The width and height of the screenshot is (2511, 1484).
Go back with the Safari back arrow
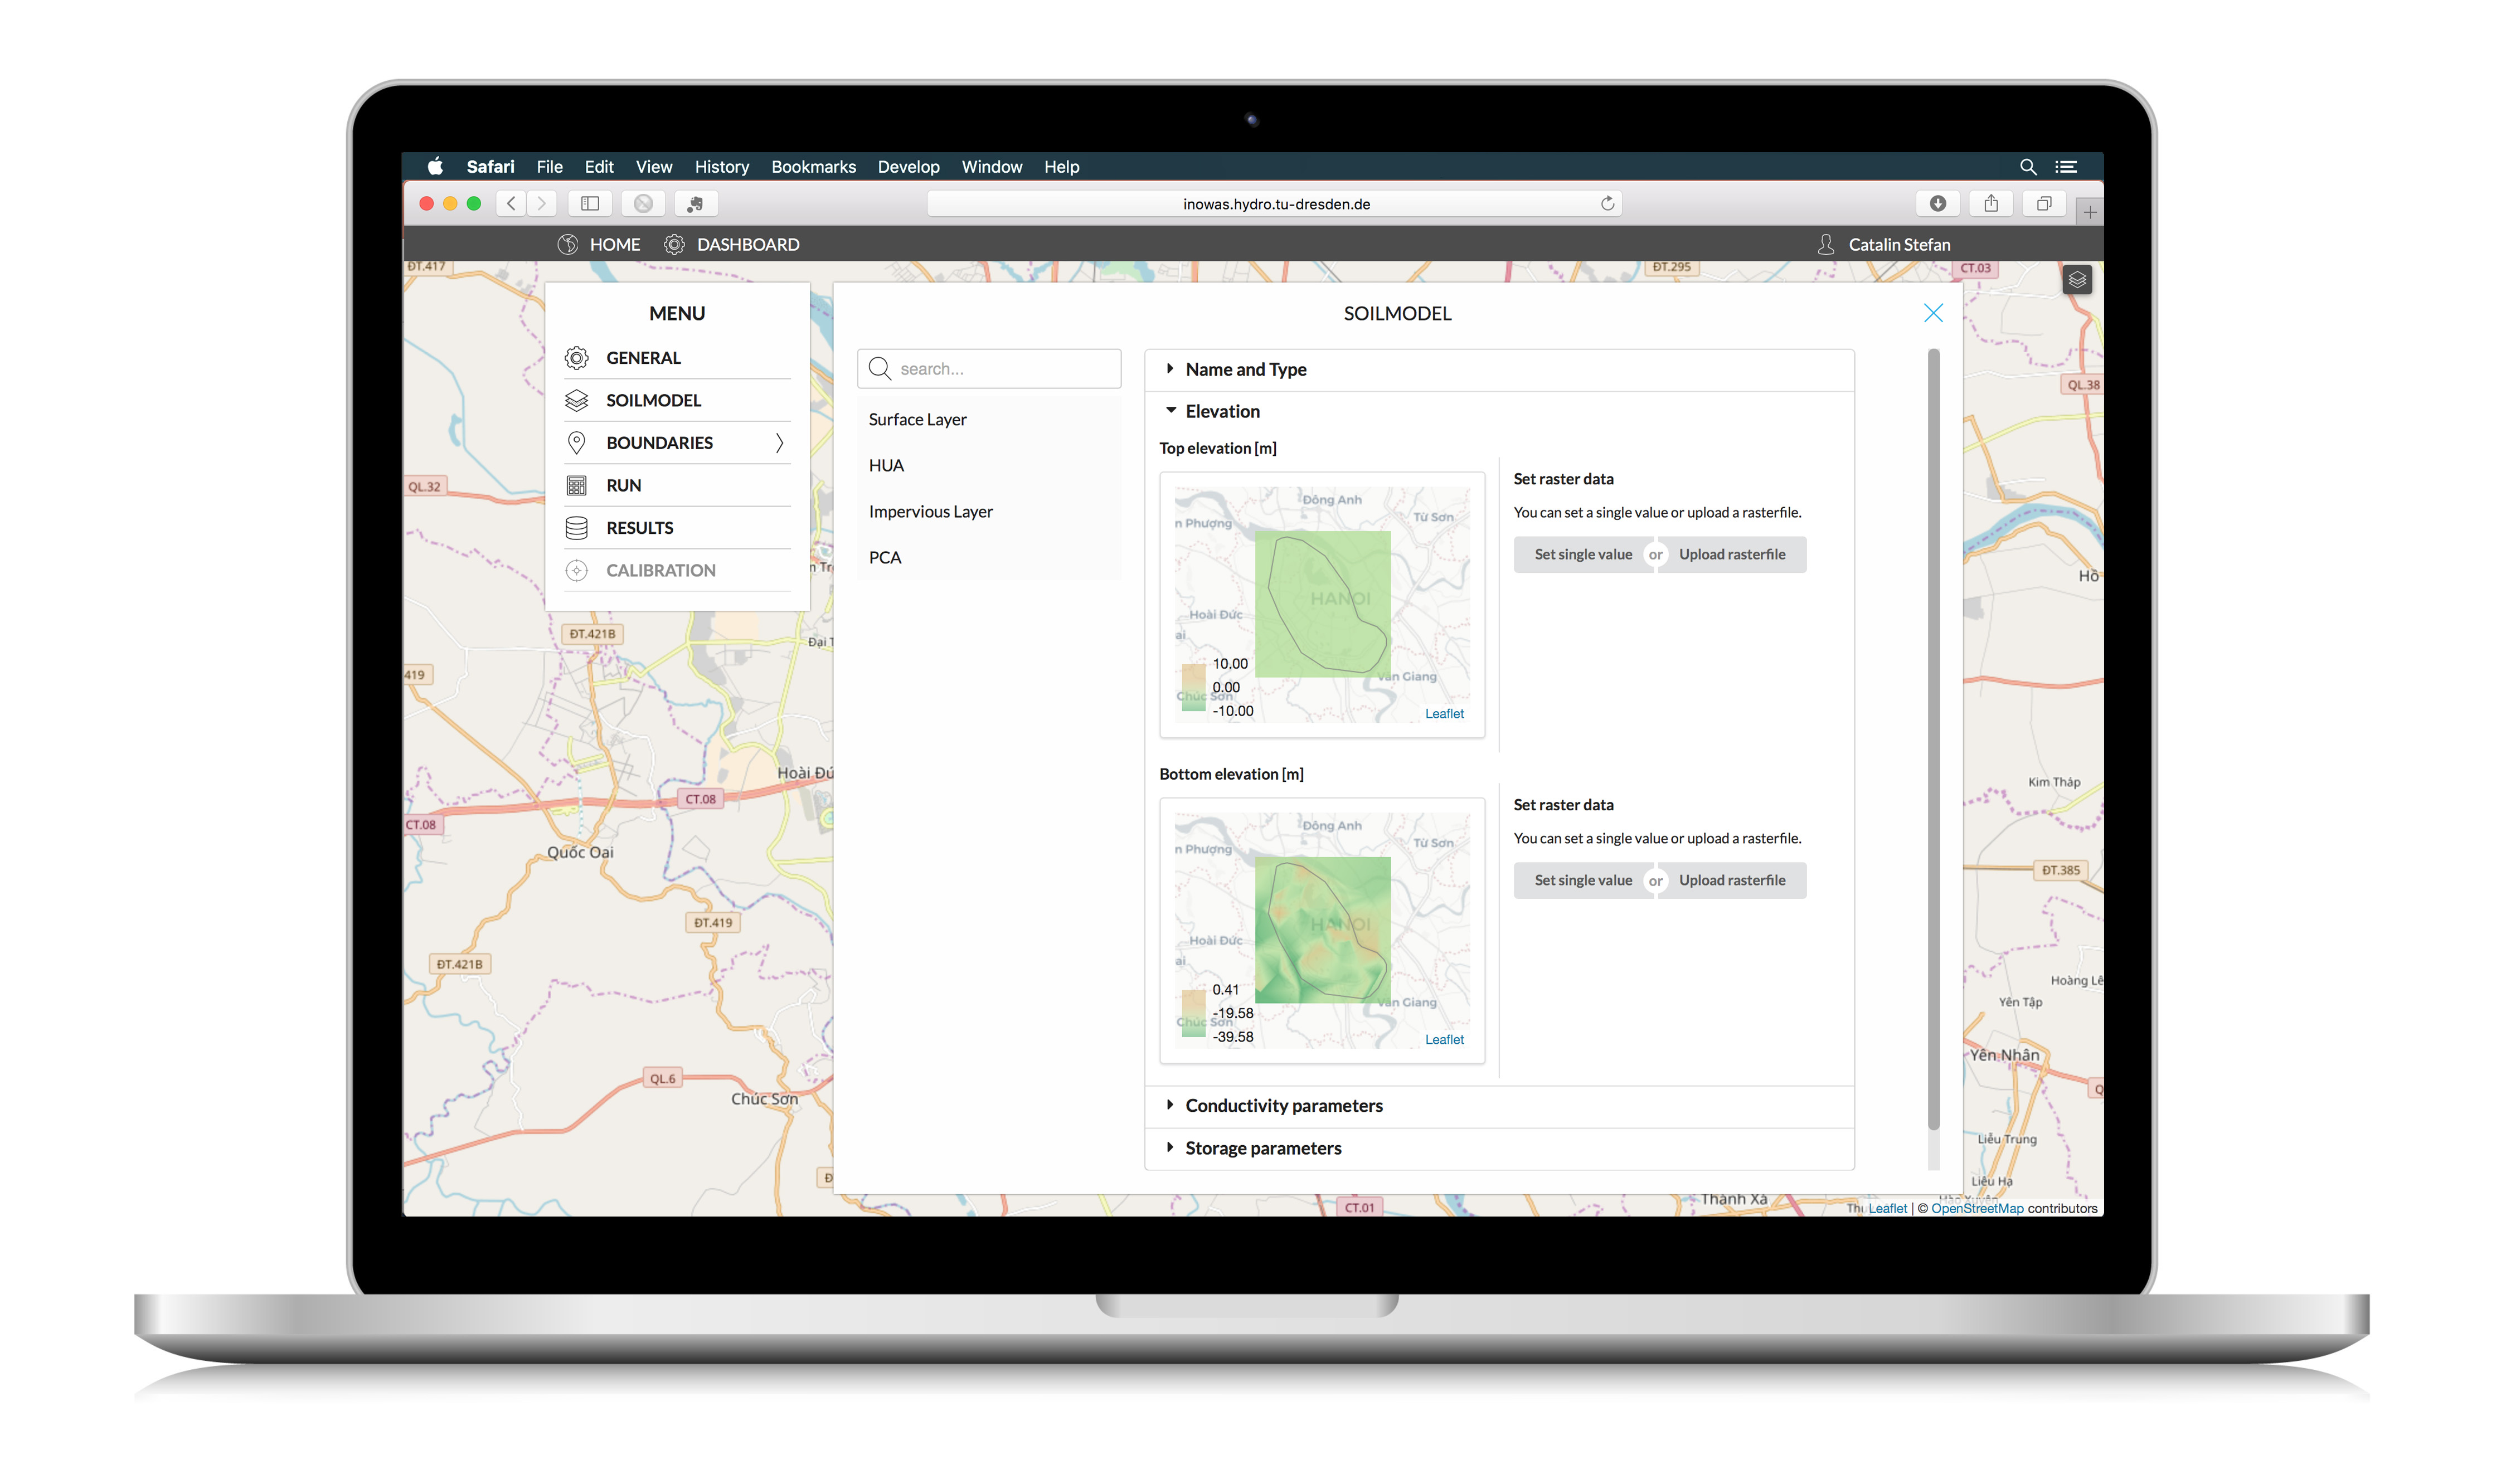511,204
